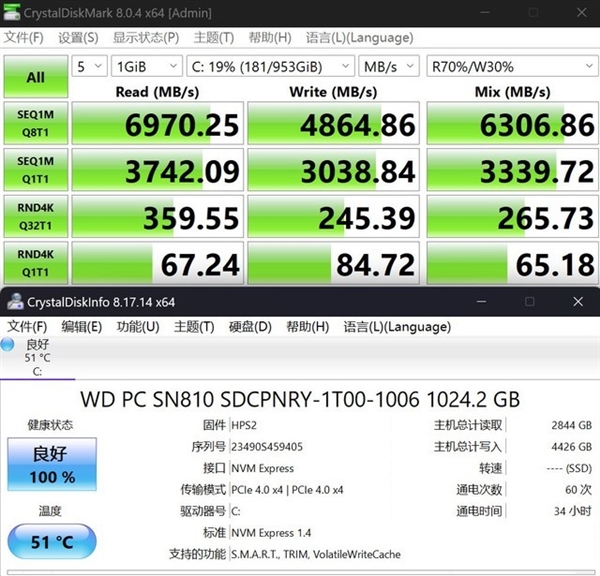Image resolution: width=600 pixels, height=576 pixels.
Task: Close the CrystalDiskInfo window
Action: [x=580, y=301]
